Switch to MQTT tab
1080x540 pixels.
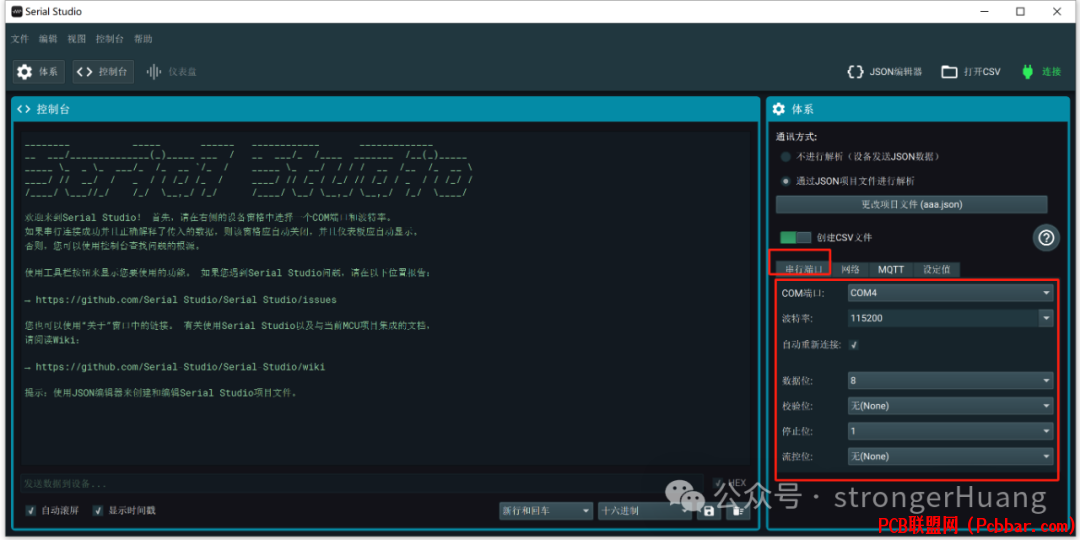pyautogui.click(x=891, y=269)
